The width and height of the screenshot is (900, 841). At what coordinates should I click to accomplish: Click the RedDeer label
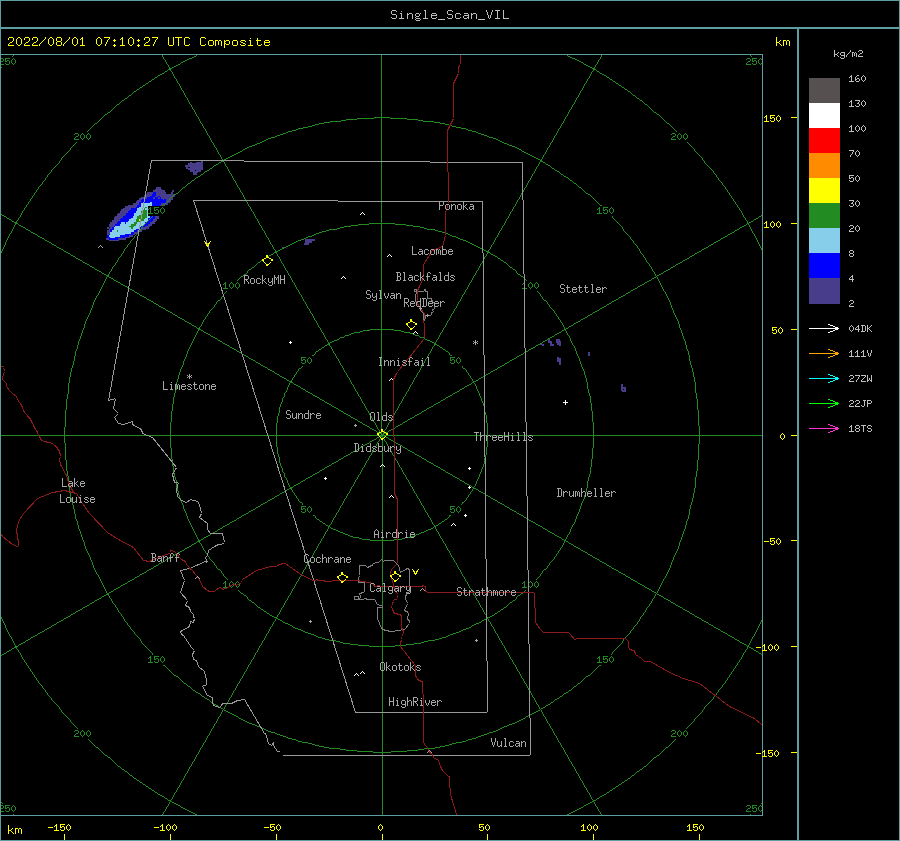point(424,303)
